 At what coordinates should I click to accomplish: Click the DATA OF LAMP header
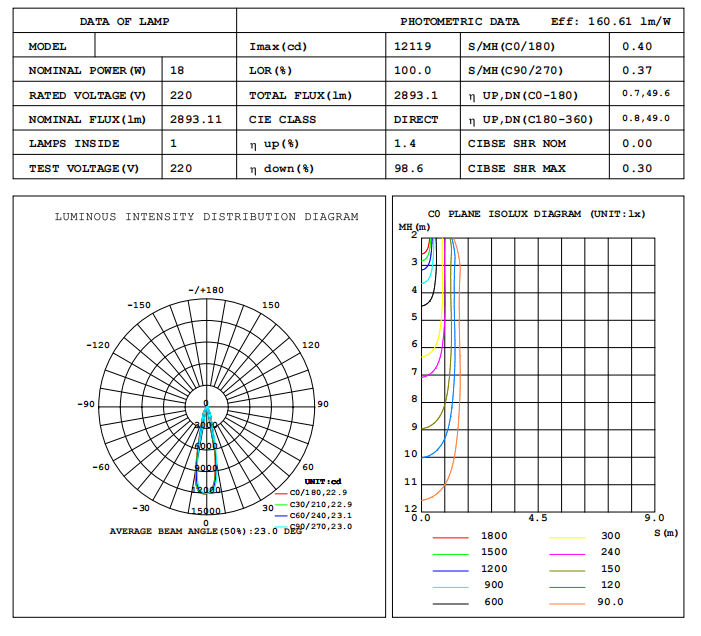pos(124,22)
